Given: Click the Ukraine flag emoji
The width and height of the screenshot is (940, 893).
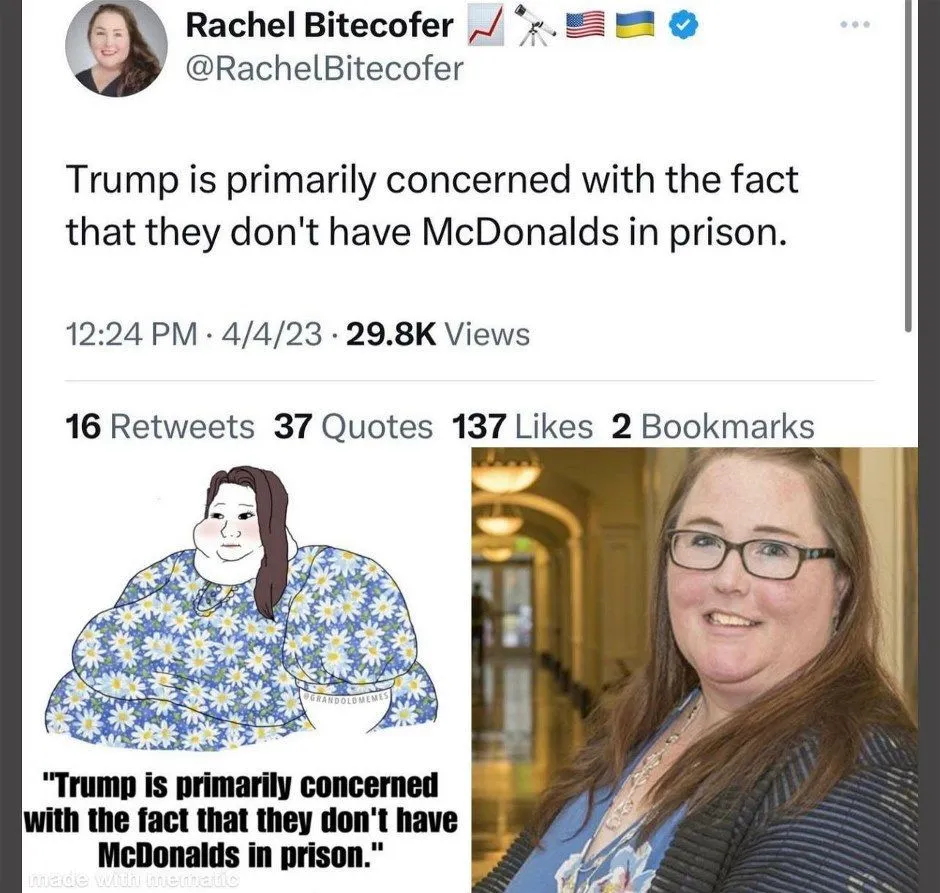Looking at the screenshot, I should [634, 26].
